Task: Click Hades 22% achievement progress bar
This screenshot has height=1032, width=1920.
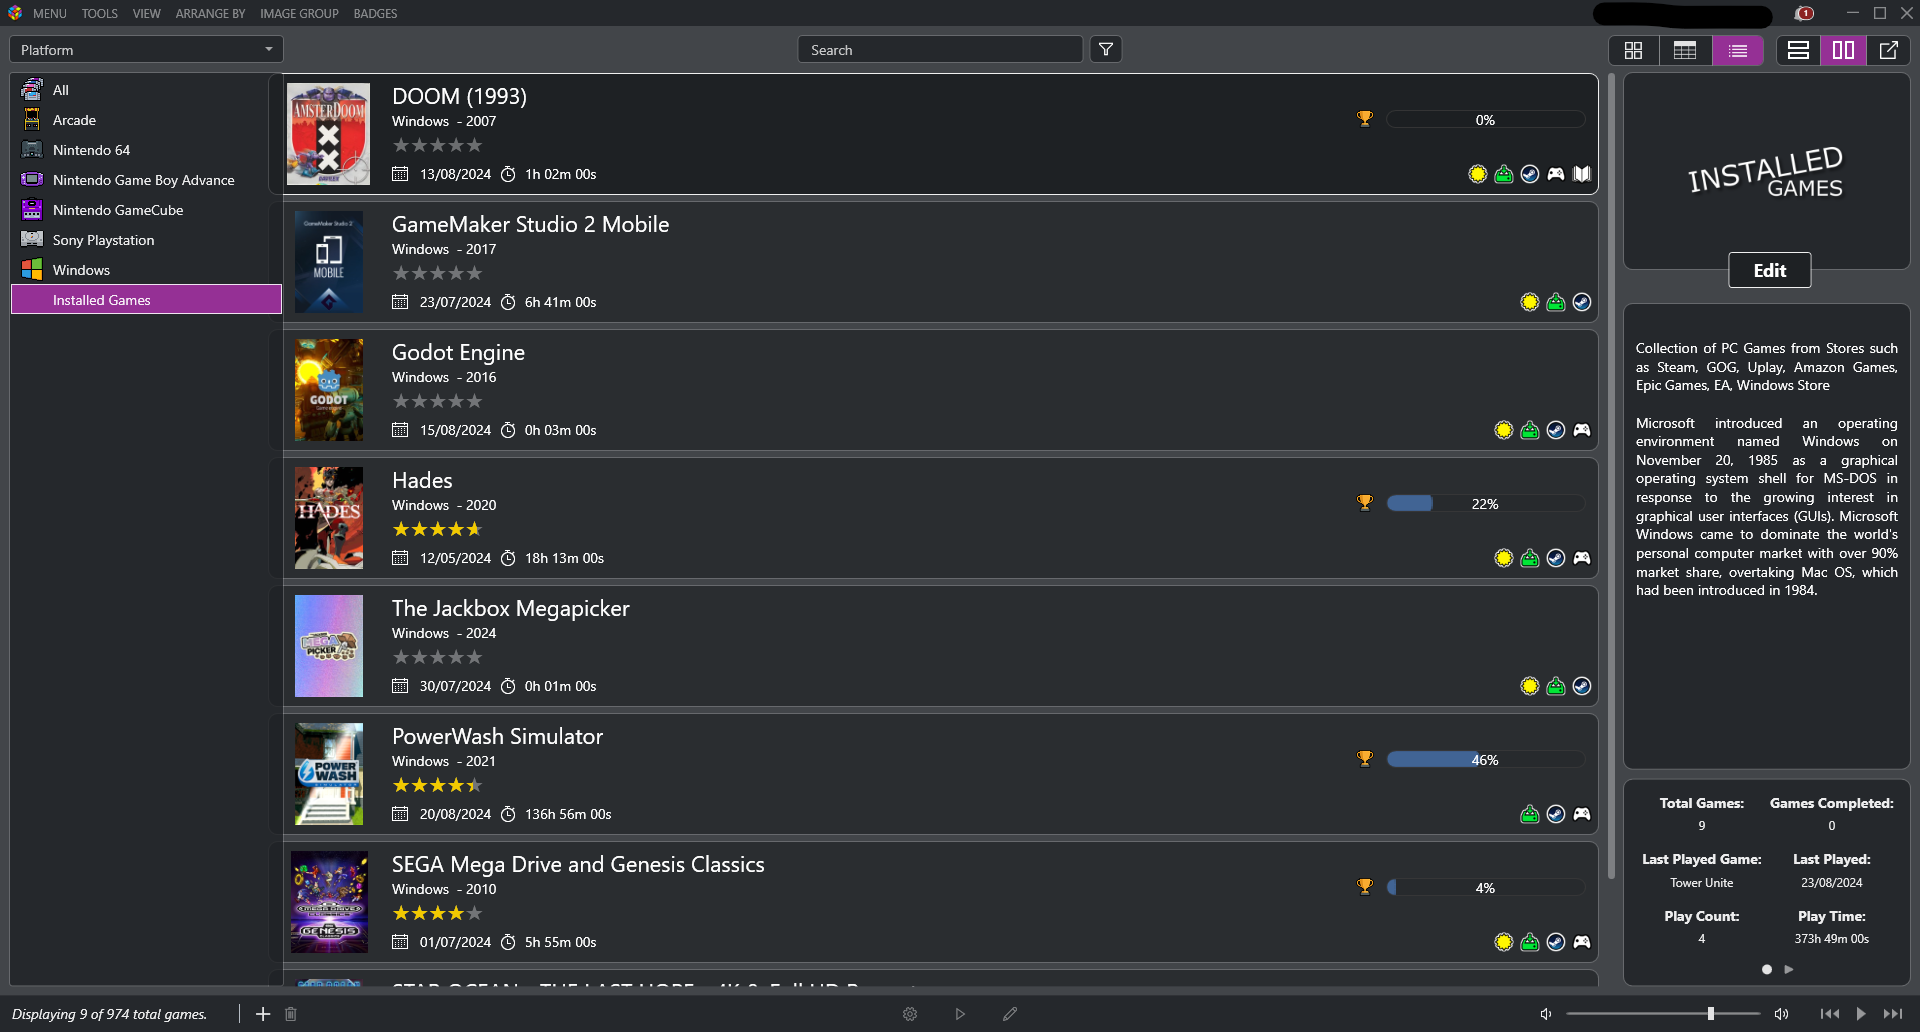Action: click(1485, 503)
